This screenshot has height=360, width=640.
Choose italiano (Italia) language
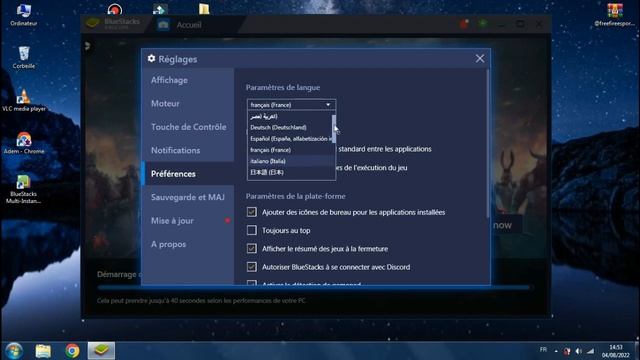point(290,161)
